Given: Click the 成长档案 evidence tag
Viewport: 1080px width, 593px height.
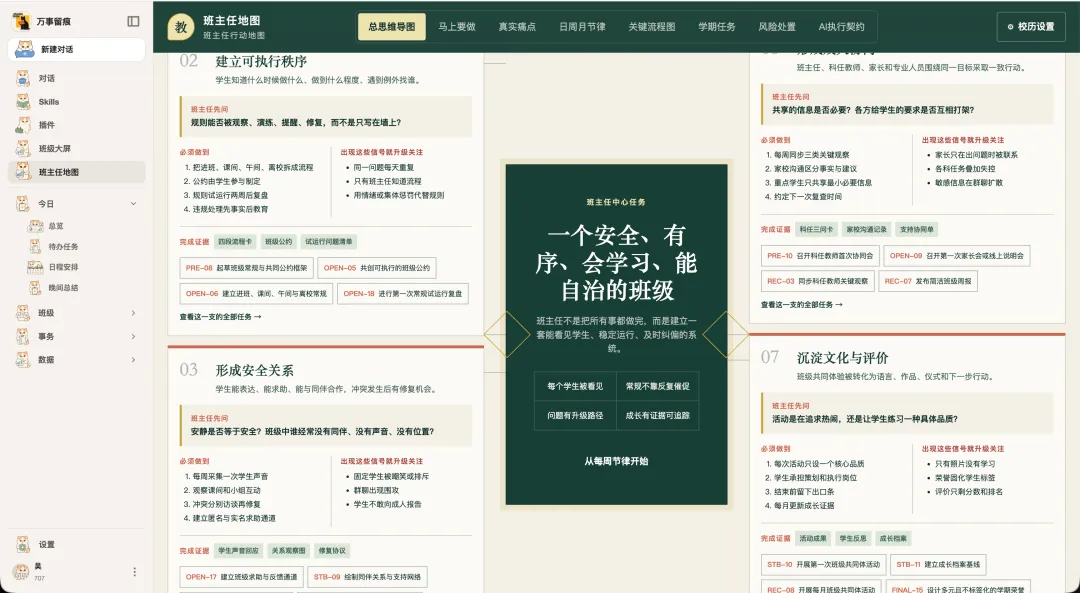Looking at the screenshot, I should click(x=893, y=539).
